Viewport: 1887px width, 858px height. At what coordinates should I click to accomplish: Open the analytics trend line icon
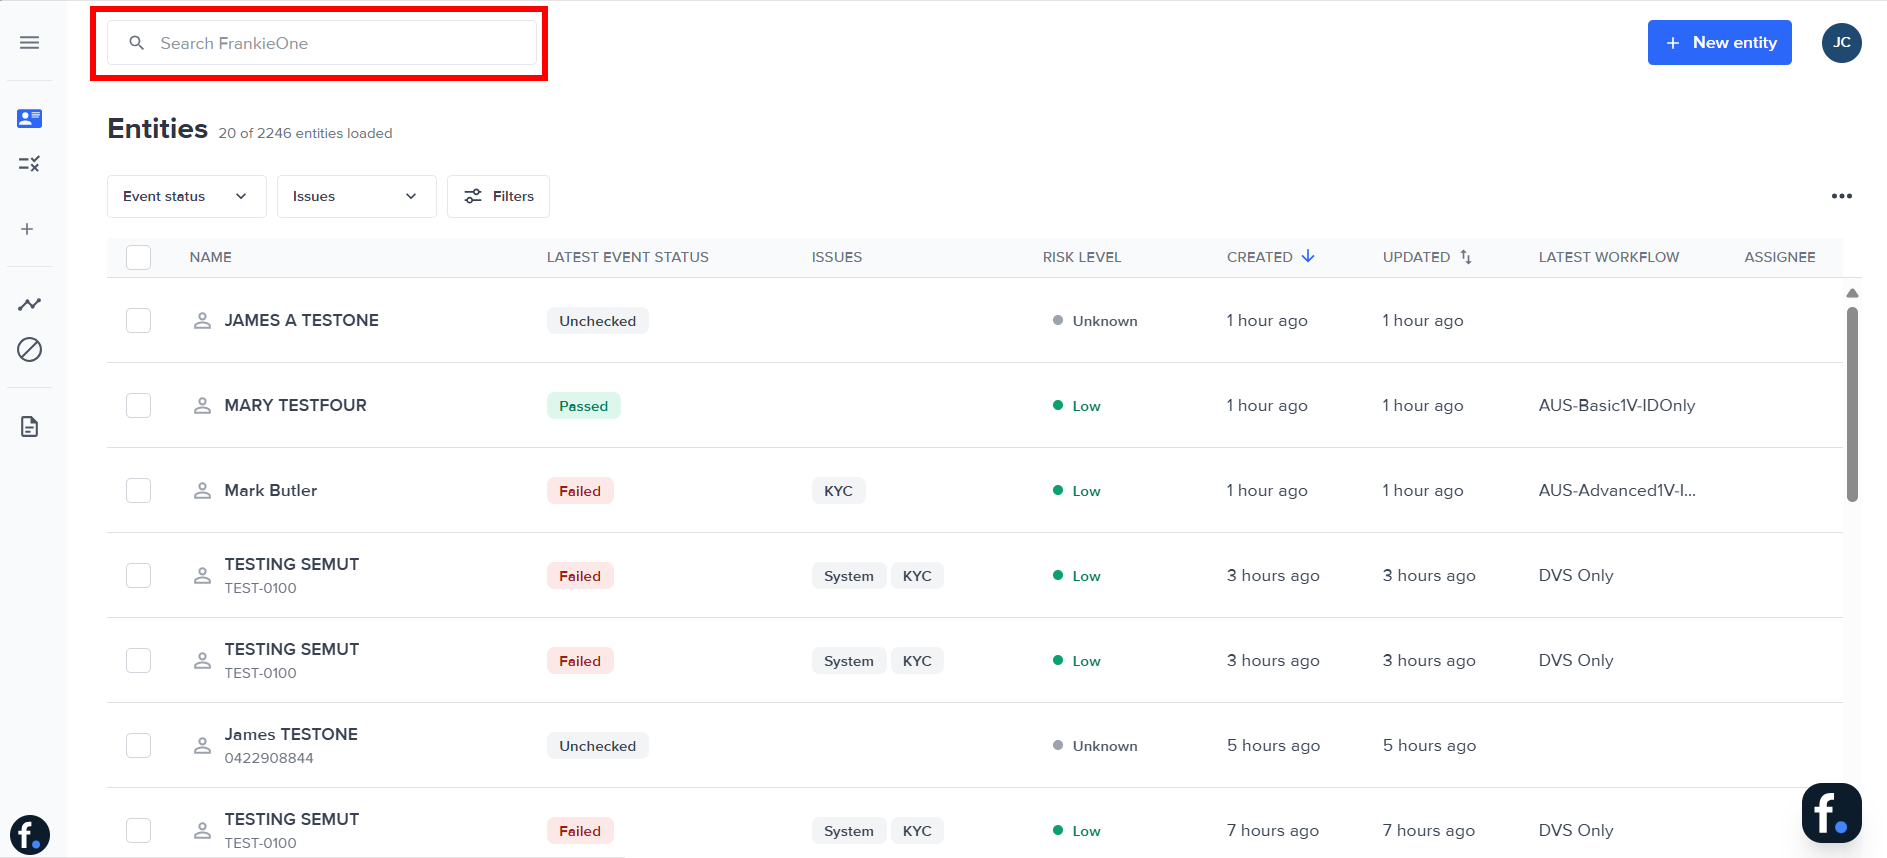pyautogui.click(x=30, y=304)
